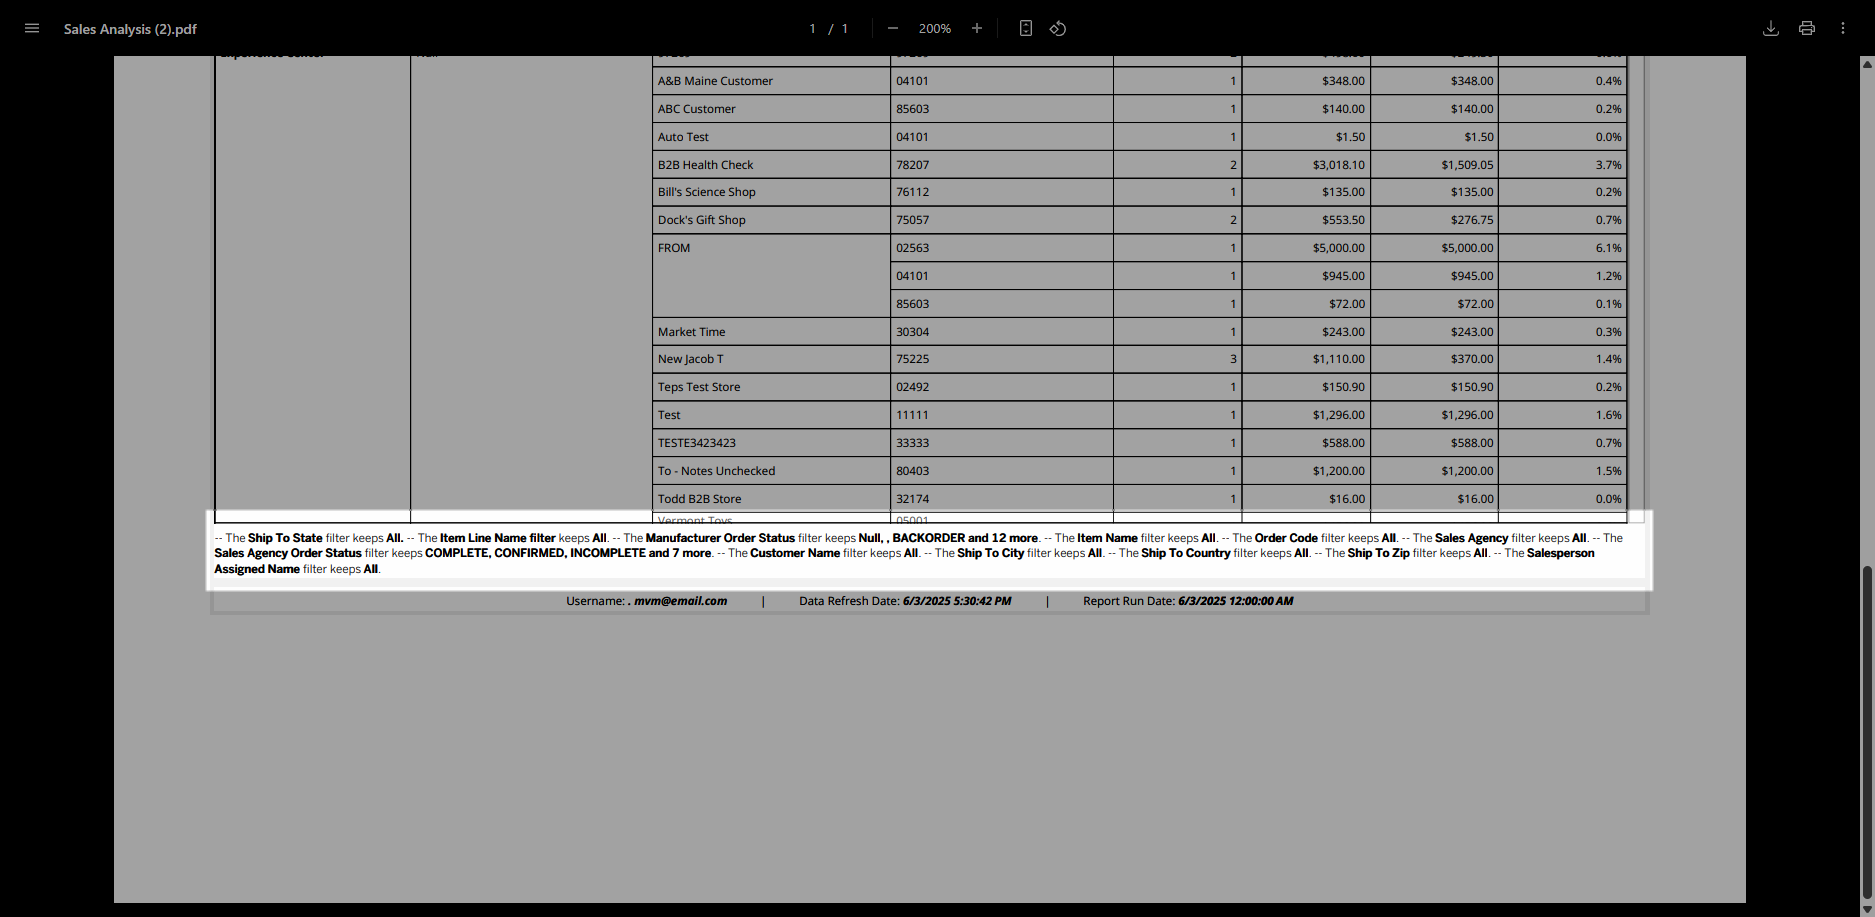The width and height of the screenshot is (1875, 917).
Task: Zoom in with the plus icon
Action: 977,28
